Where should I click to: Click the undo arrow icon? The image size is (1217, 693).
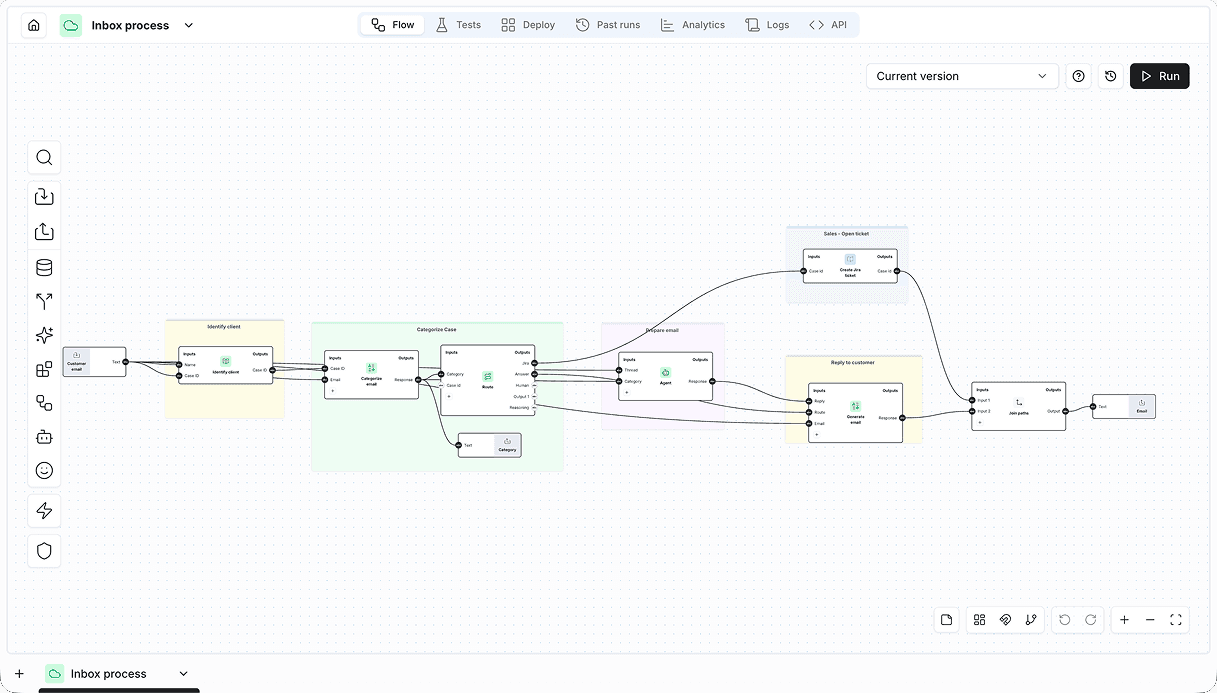click(x=1065, y=620)
